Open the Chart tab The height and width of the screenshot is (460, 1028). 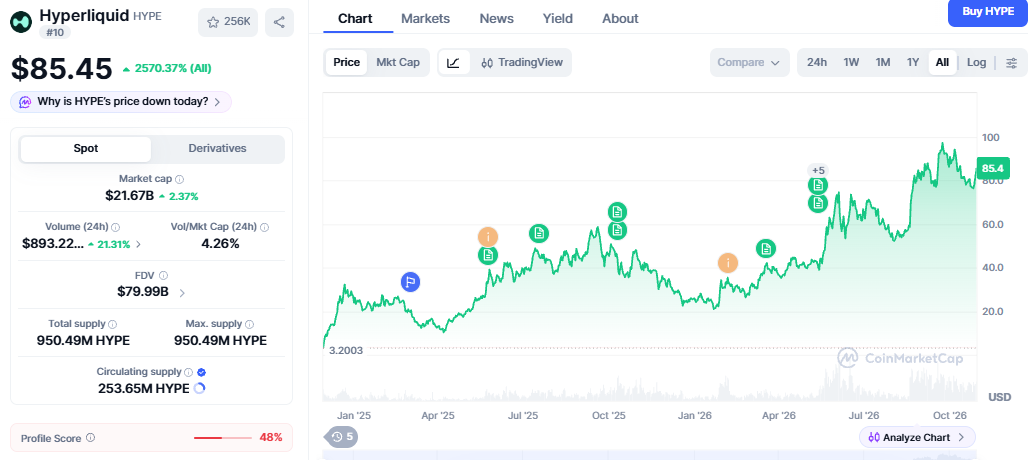click(x=355, y=18)
